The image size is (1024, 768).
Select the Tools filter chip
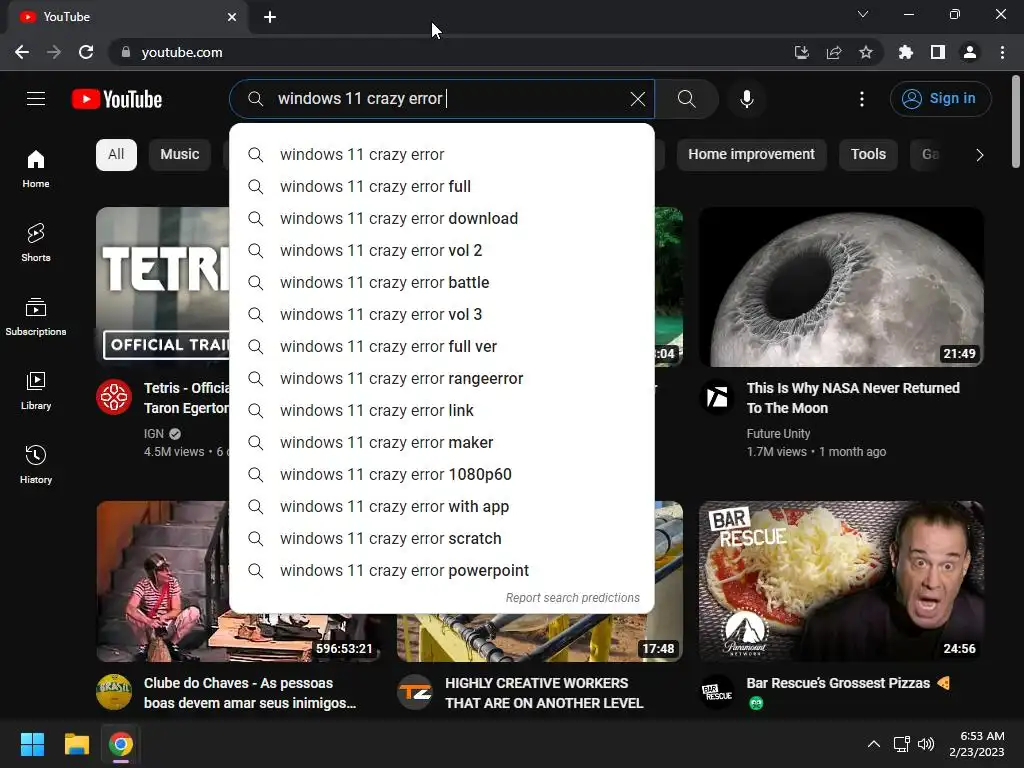pyautogui.click(x=868, y=155)
